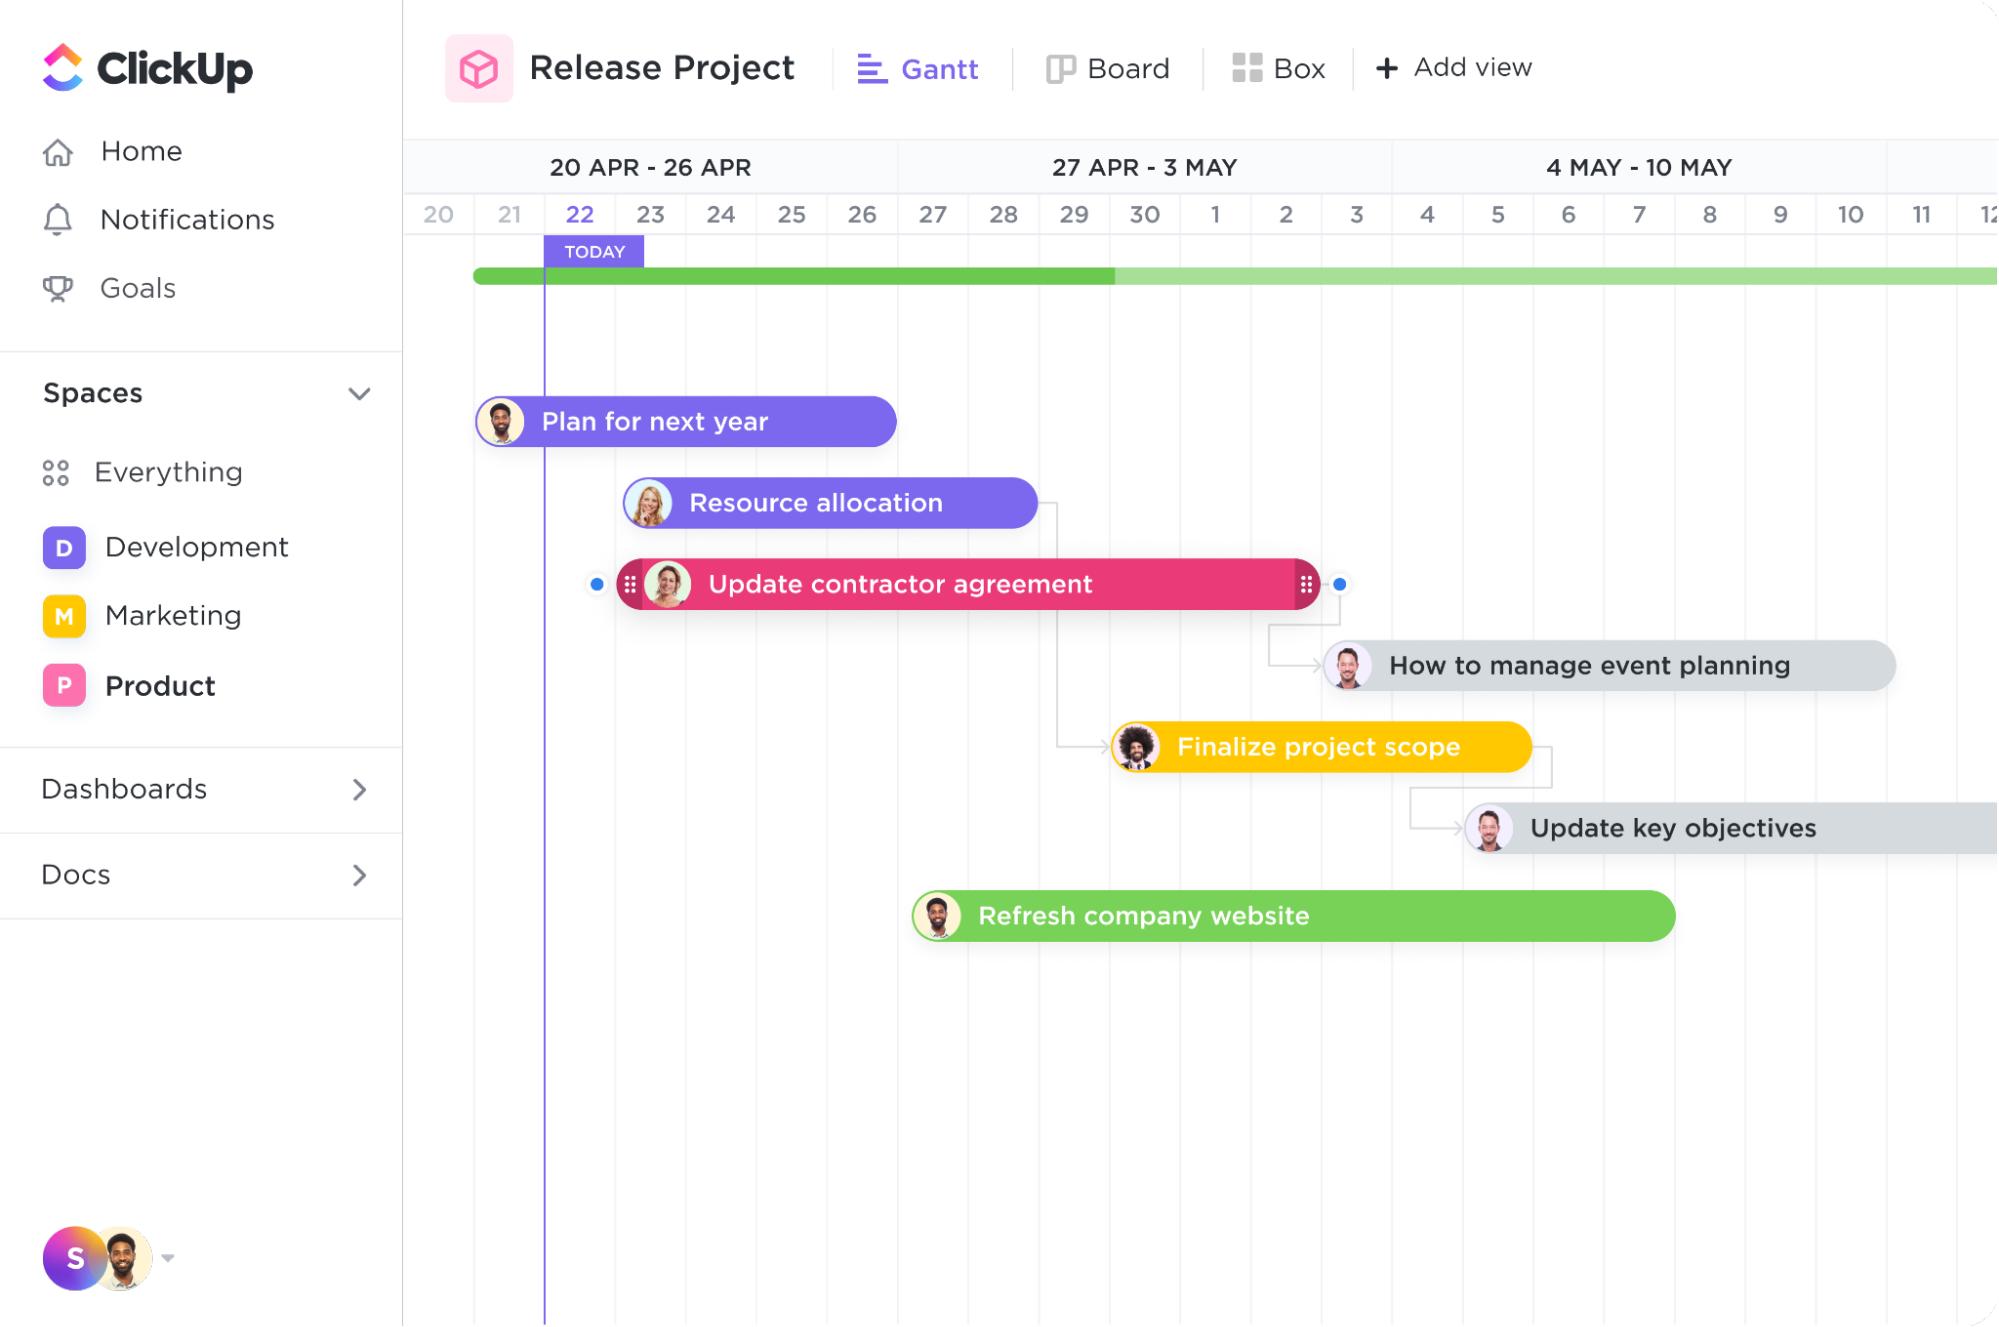Expand the Dashboards section
1999x1327 pixels.
(x=359, y=790)
